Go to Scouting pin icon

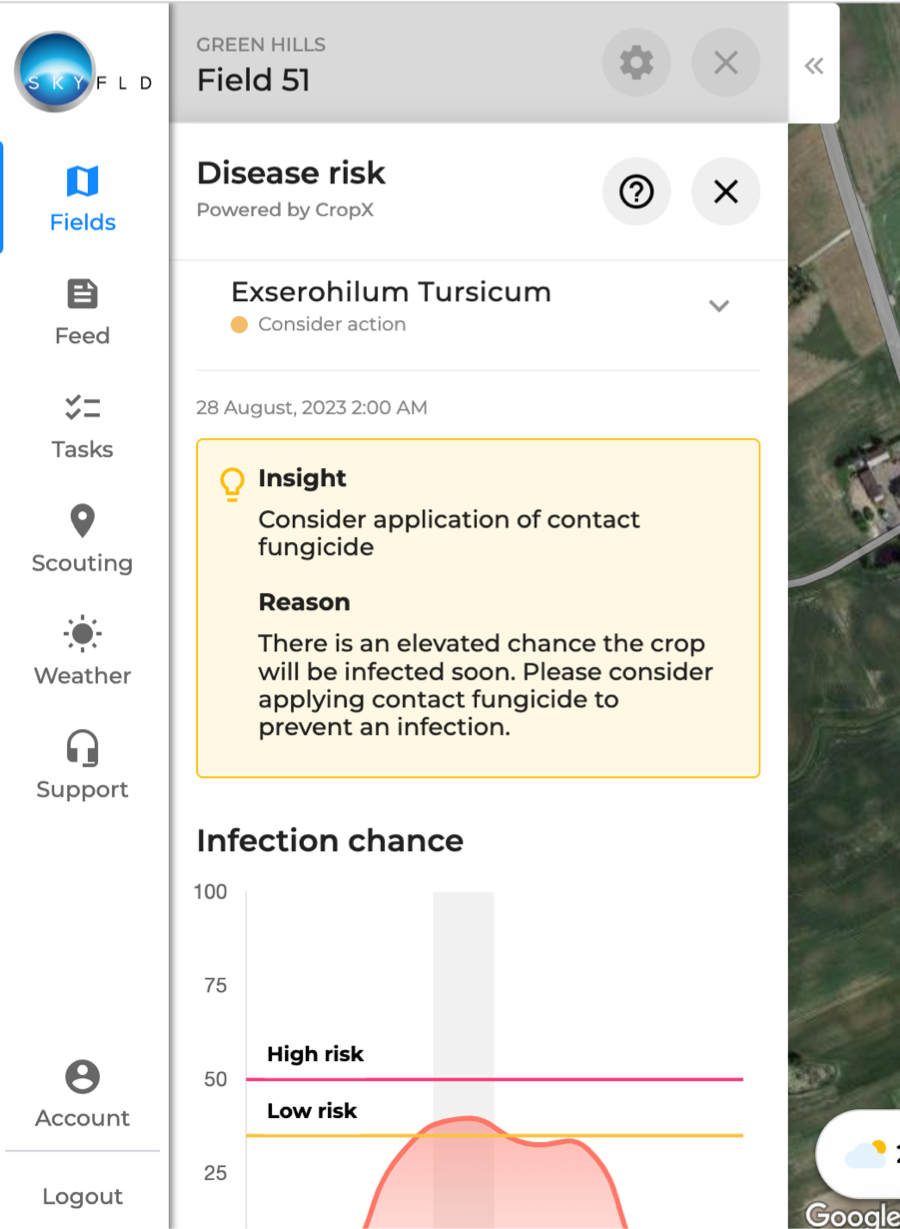coord(82,521)
